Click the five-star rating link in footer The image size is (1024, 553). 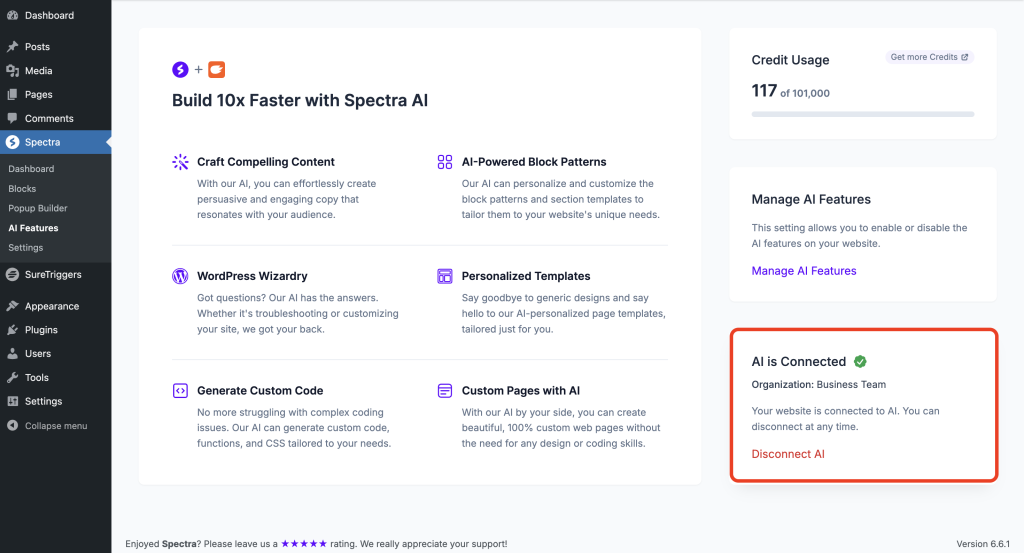(304, 544)
